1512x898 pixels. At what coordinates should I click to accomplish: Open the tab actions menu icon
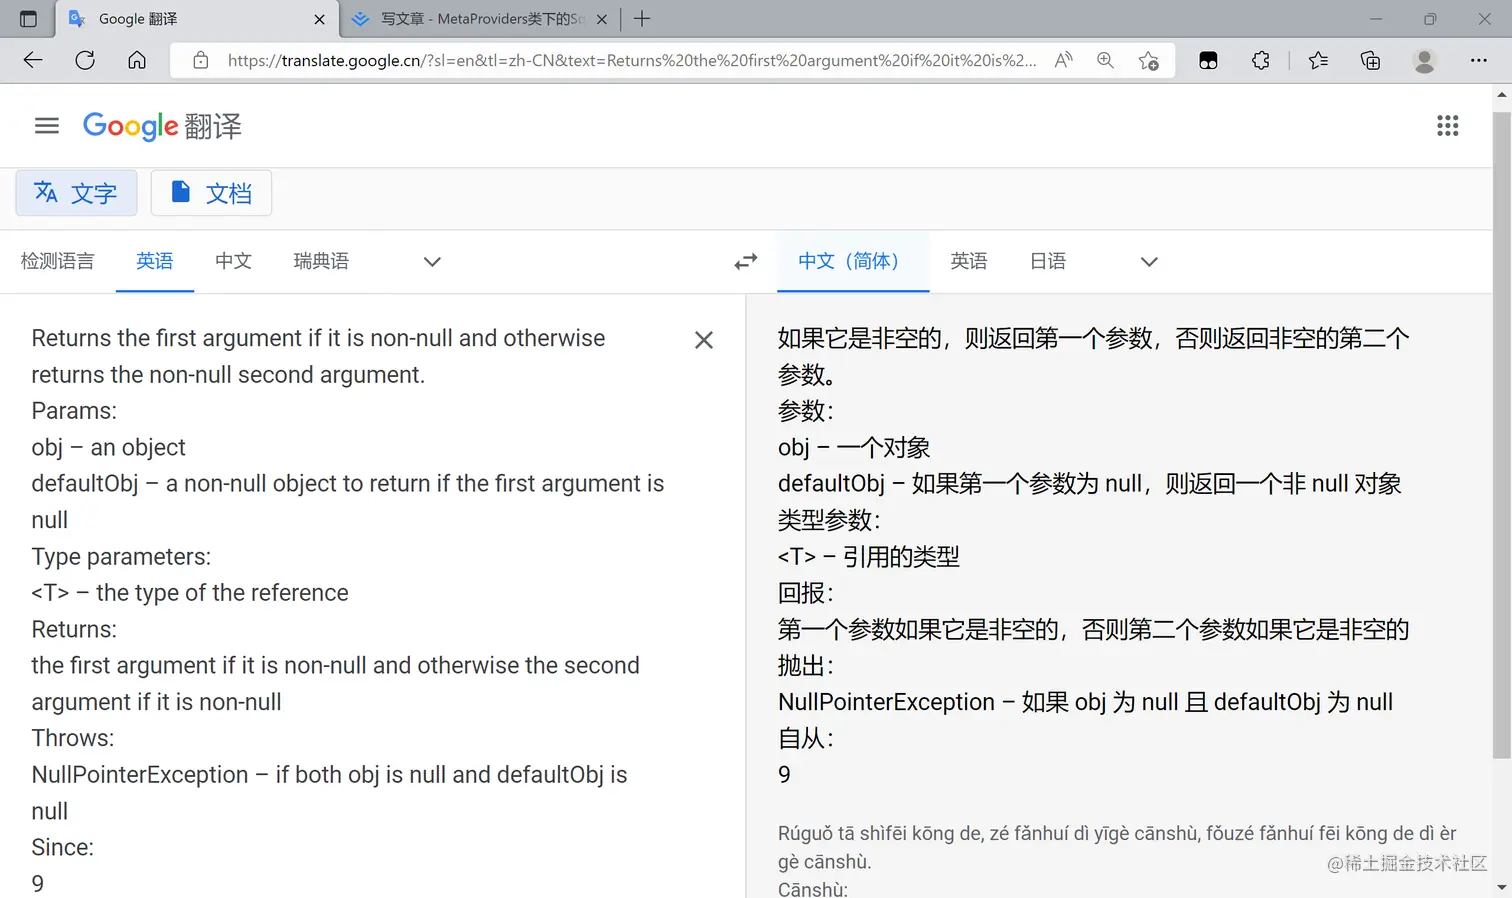pyautogui.click(x=28, y=19)
